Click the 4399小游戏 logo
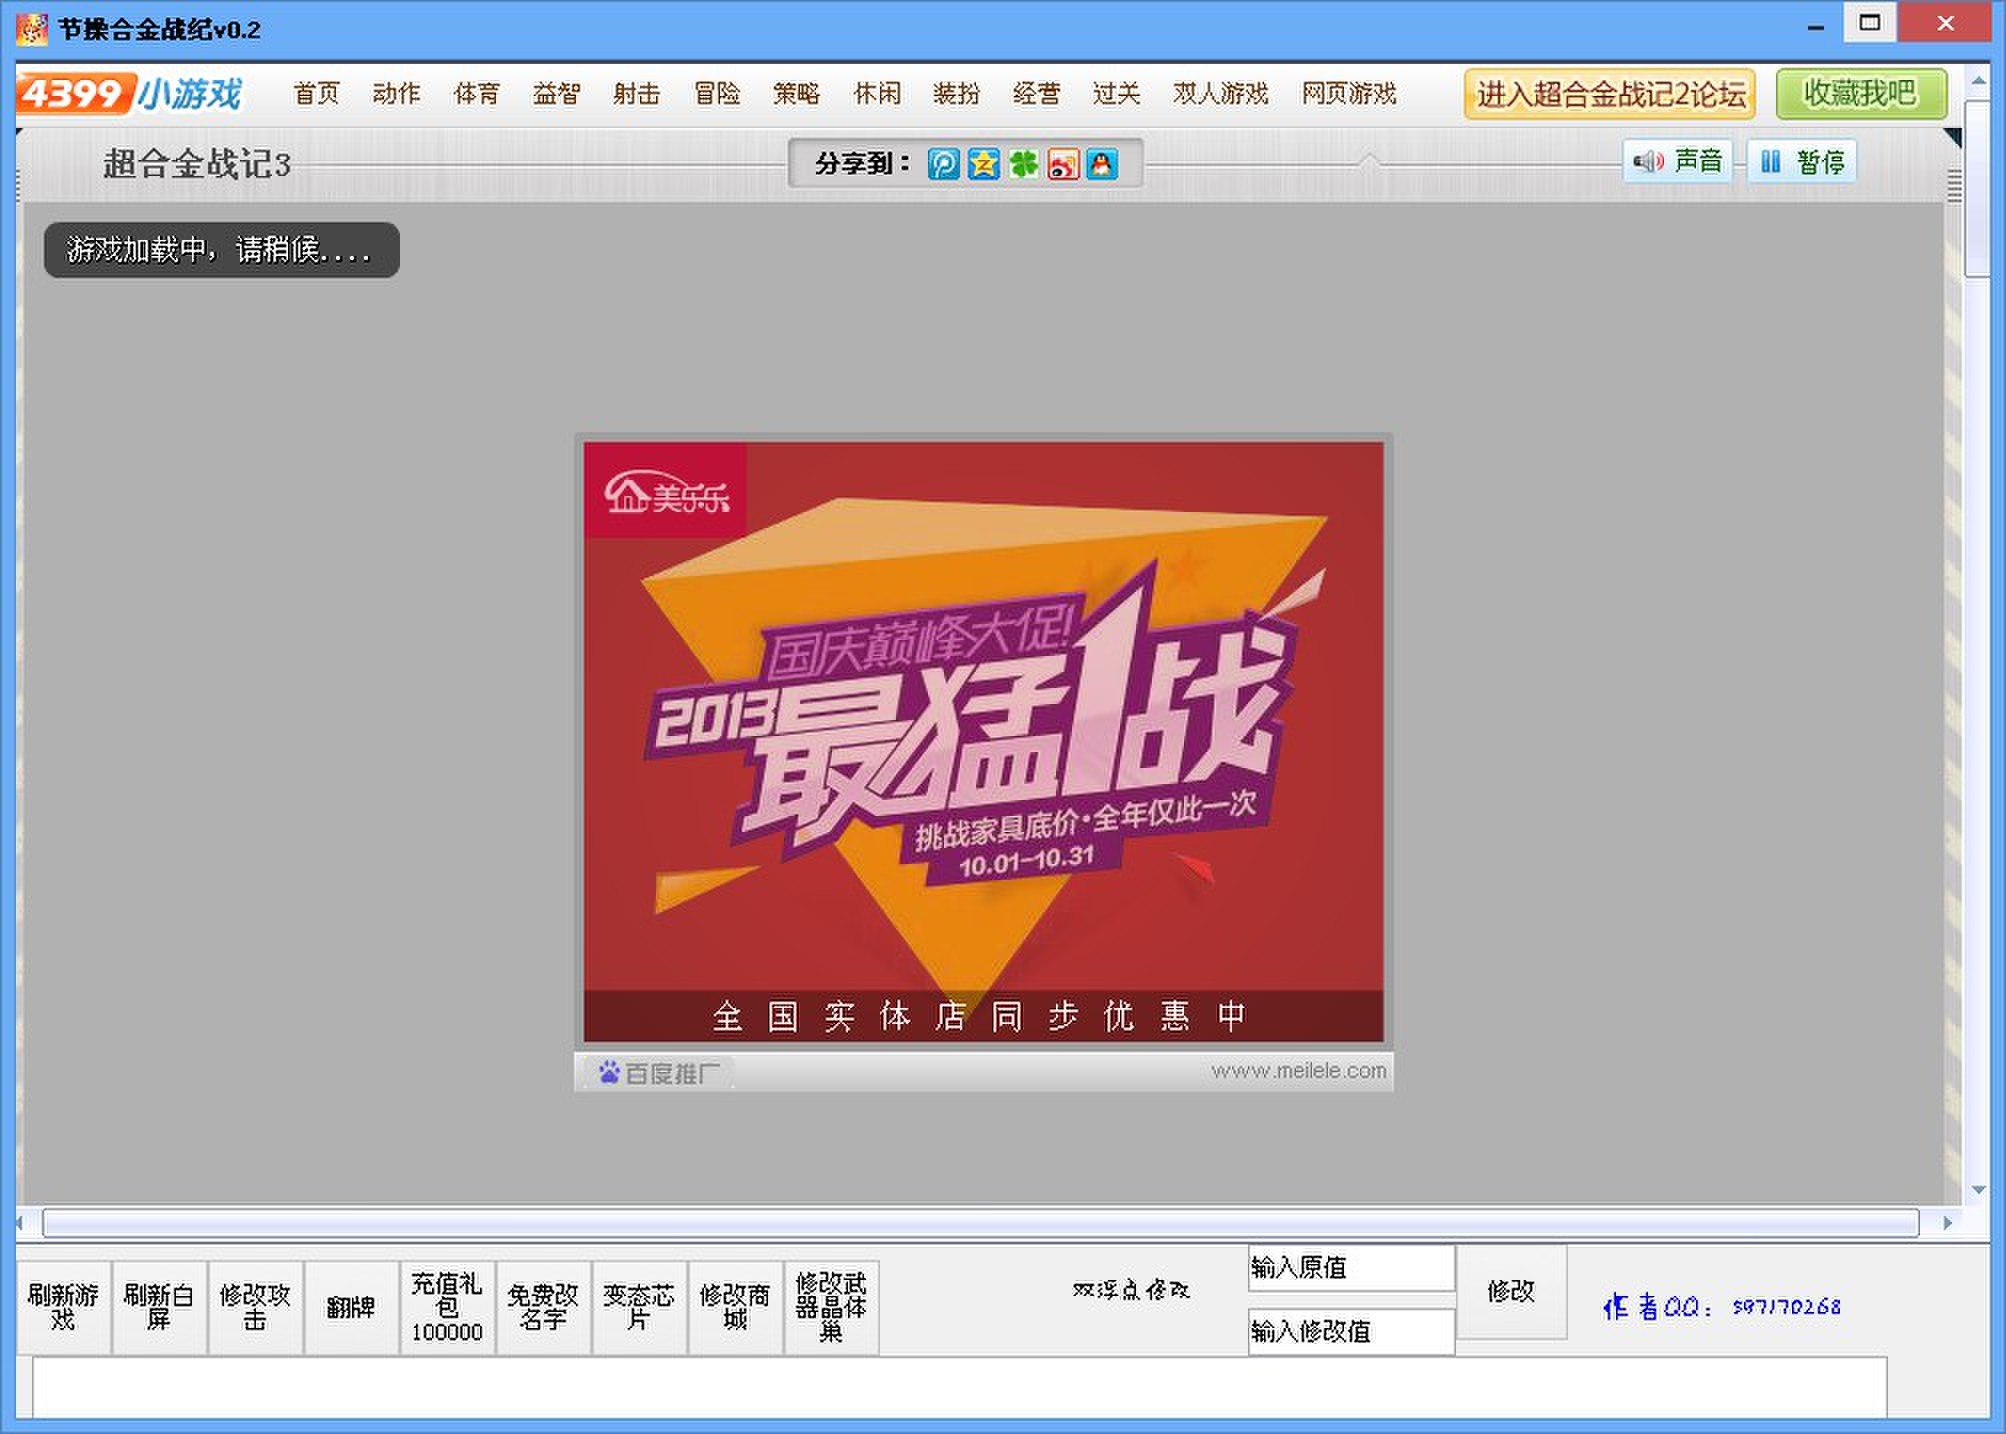Viewport: 2006px width, 1434px height. (x=130, y=94)
